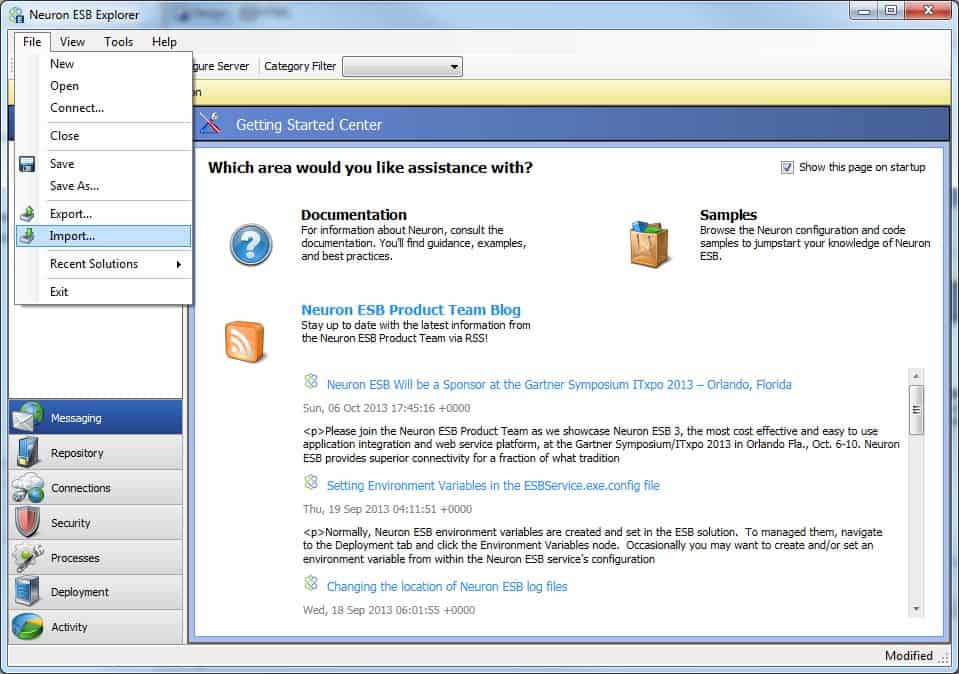Click the blog feed scroll-up arrow
Image resolution: width=959 pixels, height=674 pixels.
[x=916, y=376]
